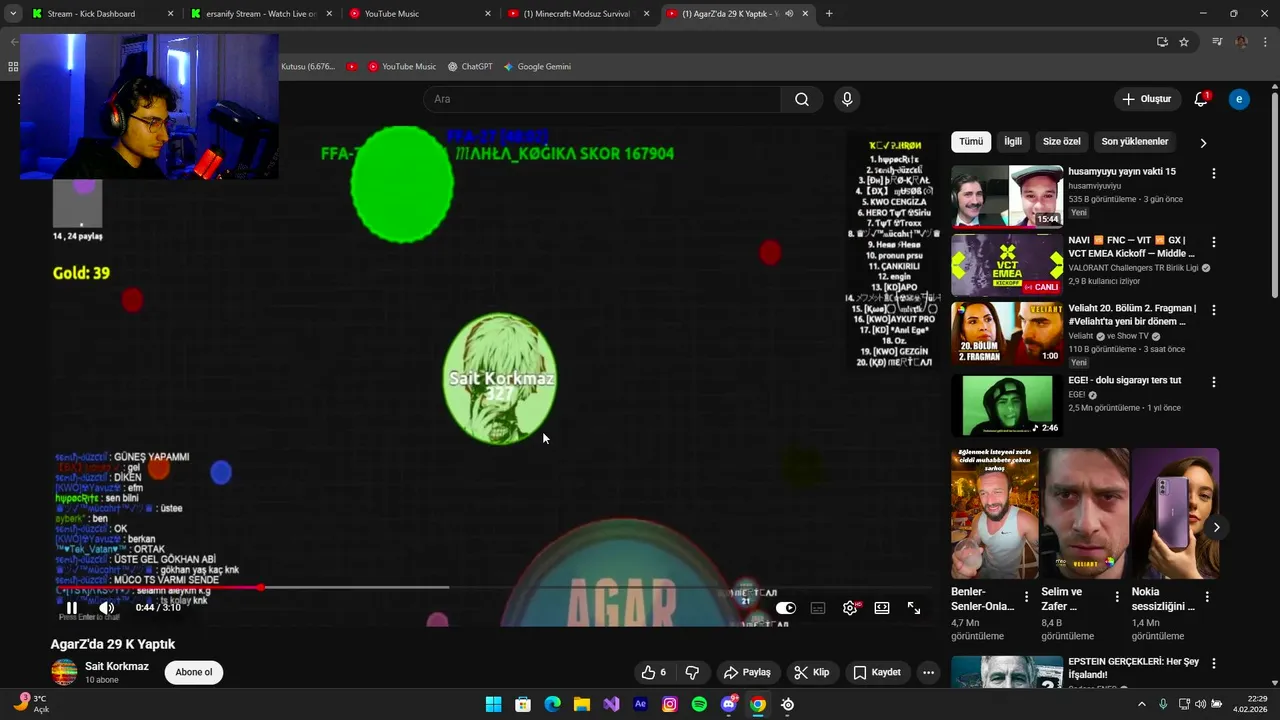This screenshot has height=720, width=1280.
Task: Open options for husamyuyu yayın vakti video
Action: click(1214, 173)
